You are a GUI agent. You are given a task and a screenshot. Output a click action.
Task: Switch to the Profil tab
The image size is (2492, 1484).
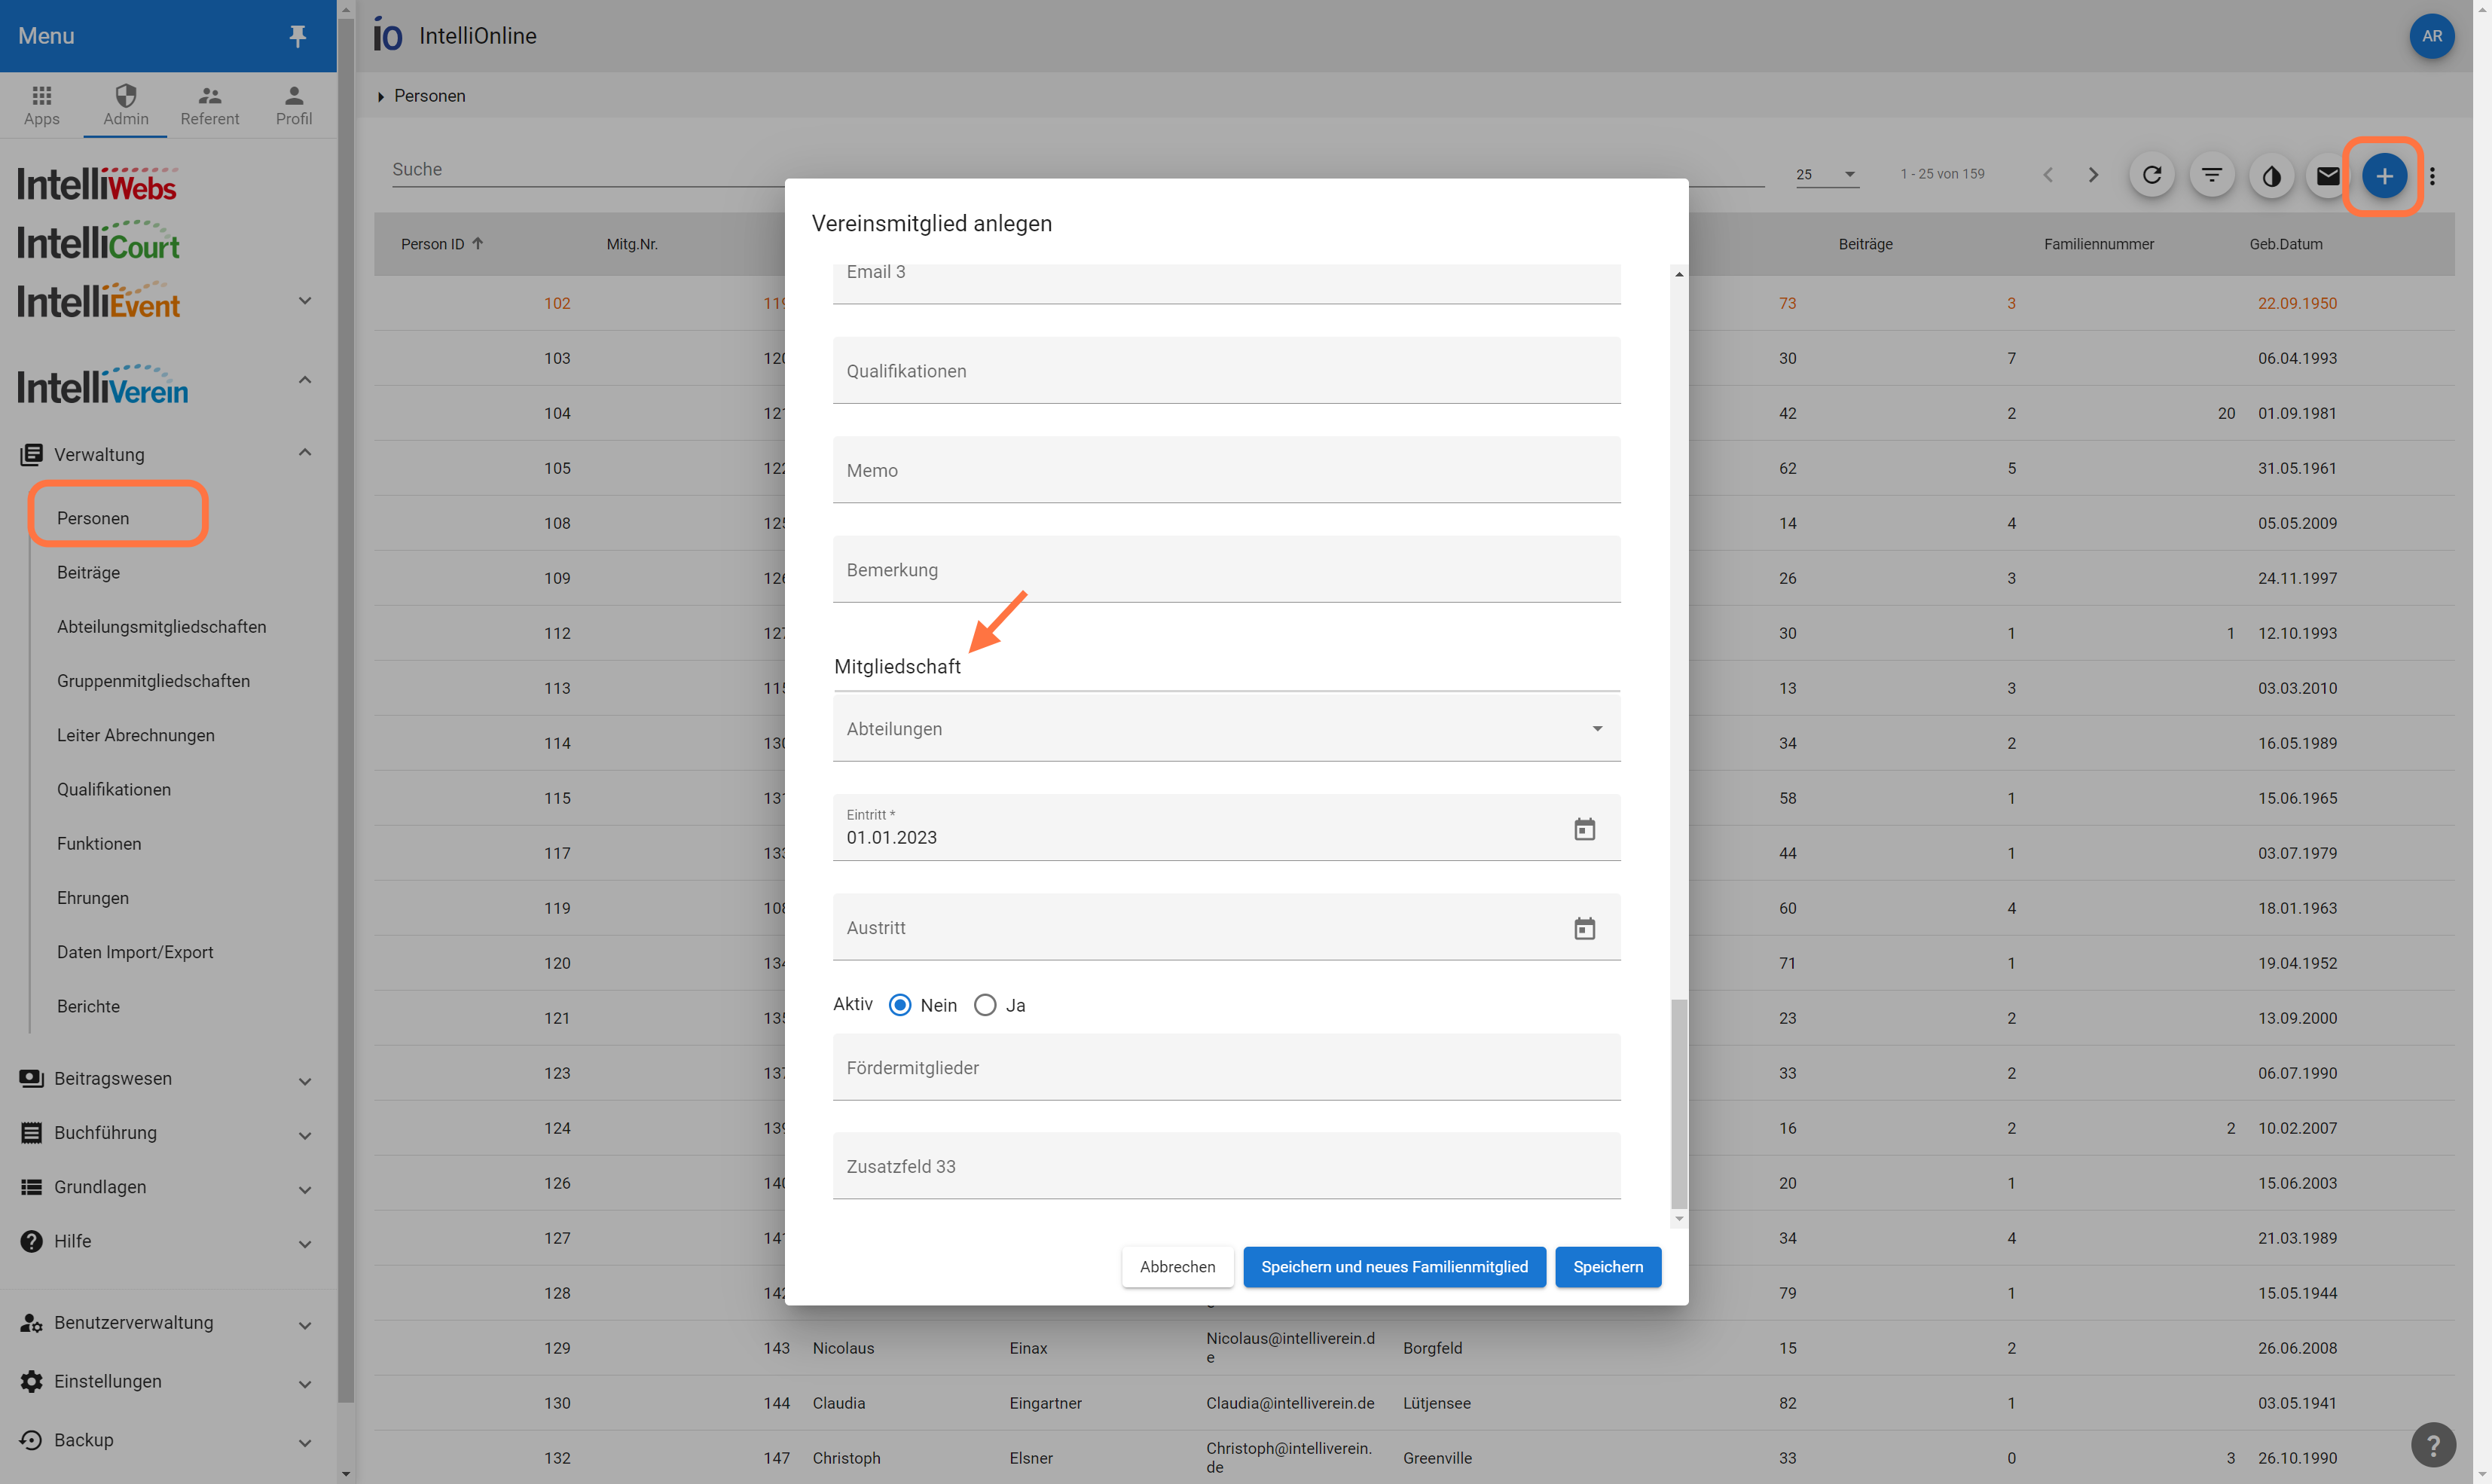[294, 105]
